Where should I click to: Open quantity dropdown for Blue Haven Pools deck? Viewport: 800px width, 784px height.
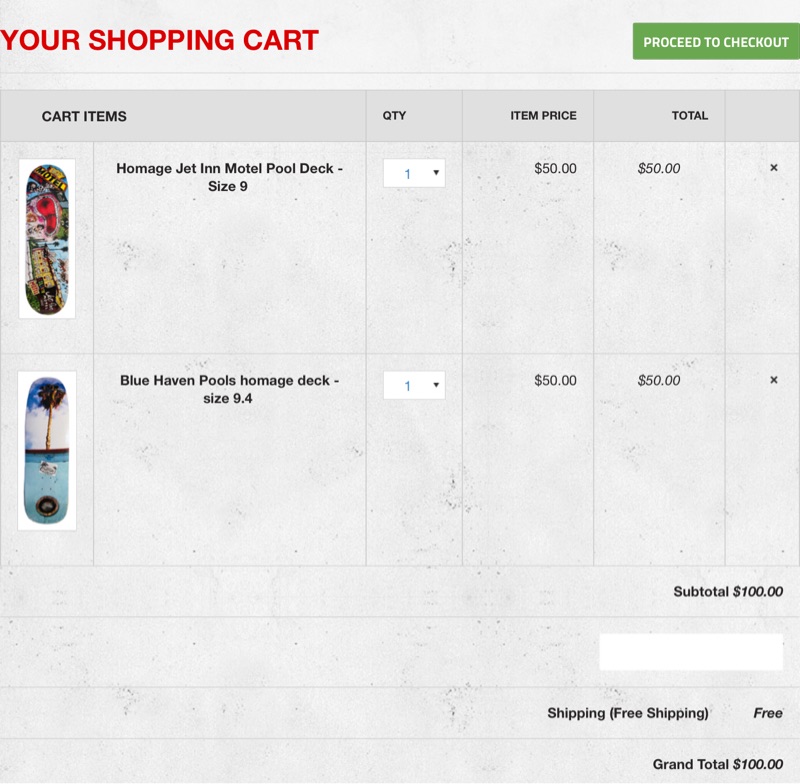coord(414,385)
